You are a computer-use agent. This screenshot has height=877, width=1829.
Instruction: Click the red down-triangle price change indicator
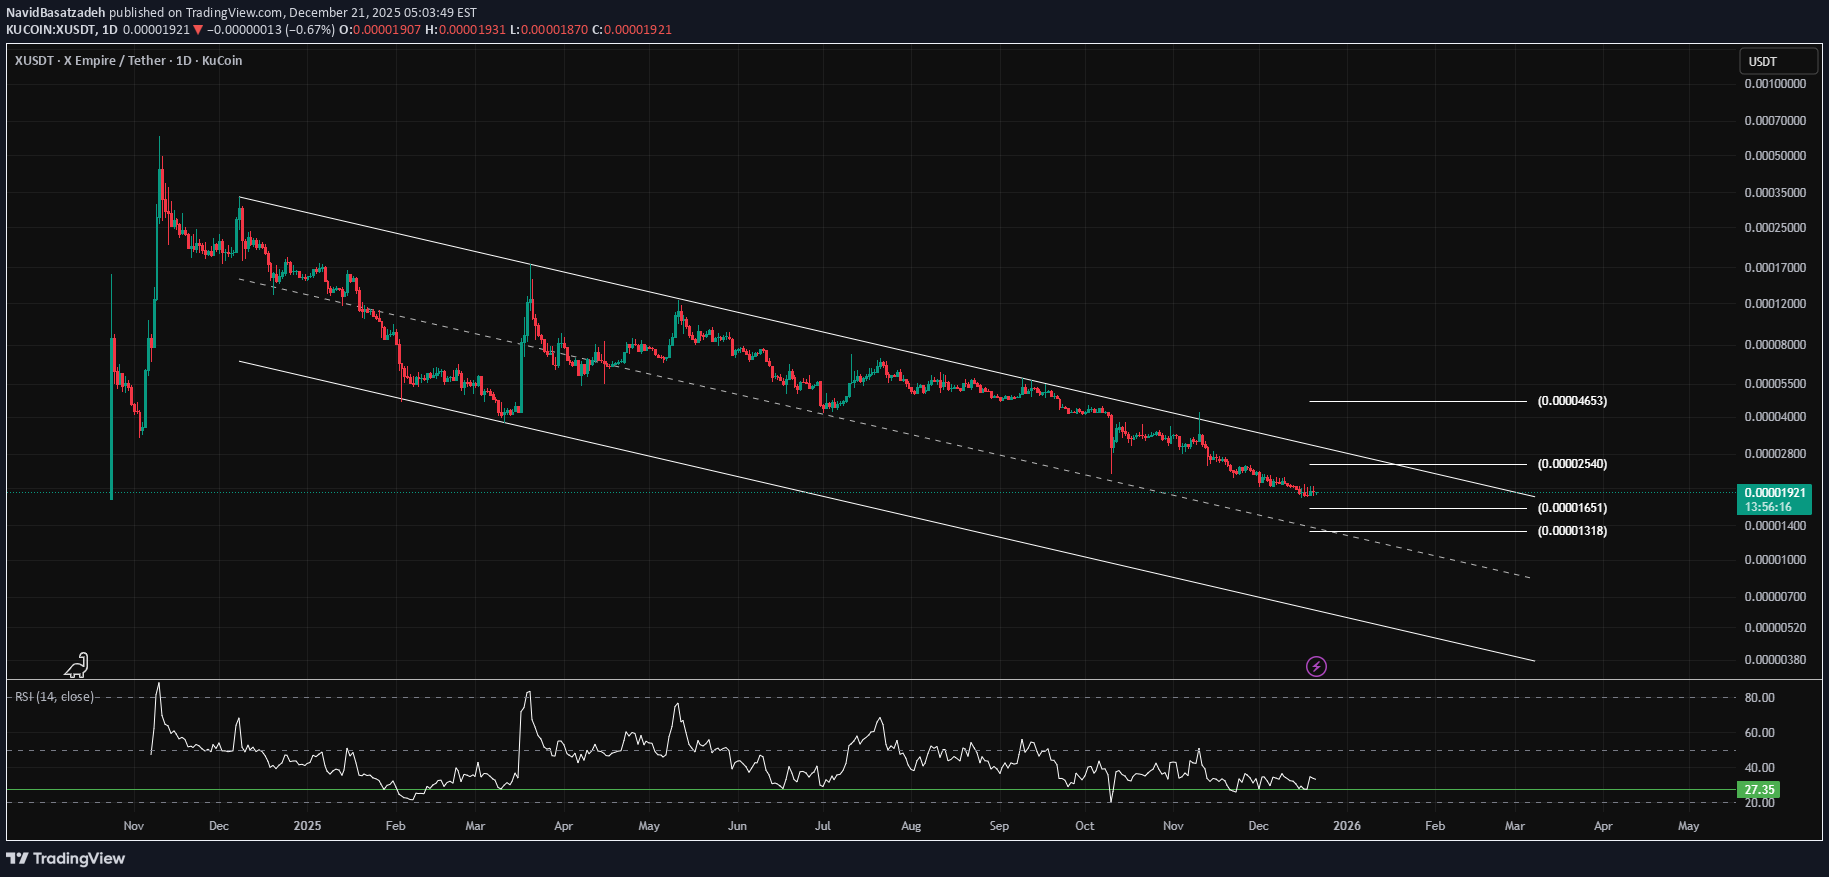(x=198, y=30)
